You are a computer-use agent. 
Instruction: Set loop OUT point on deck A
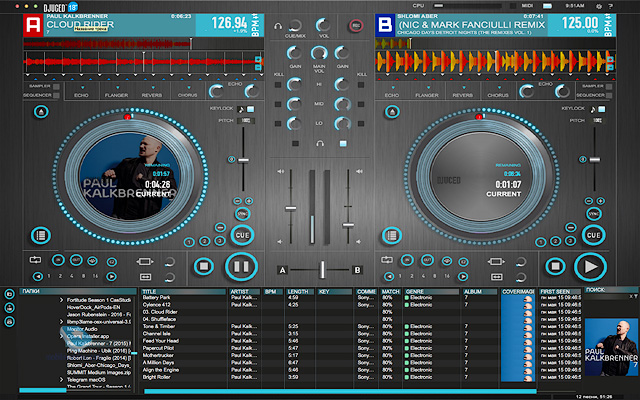tap(76, 260)
